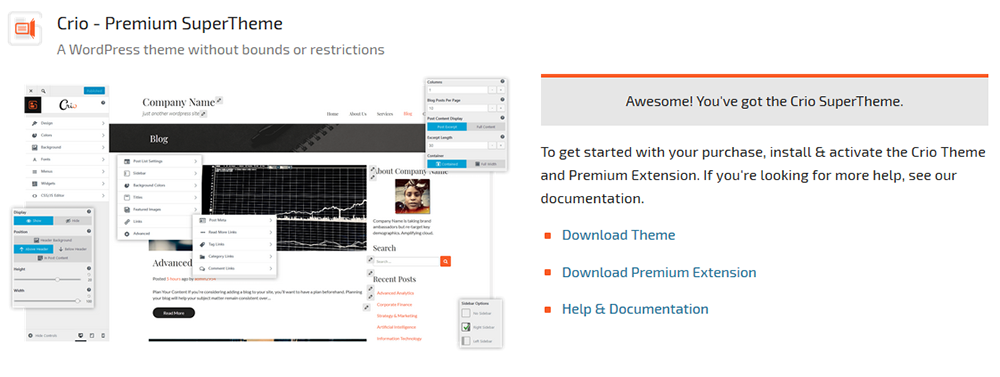Click the tablet preview device icon
Image resolution: width=1000 pixels, height=377 pixels.
92,335
